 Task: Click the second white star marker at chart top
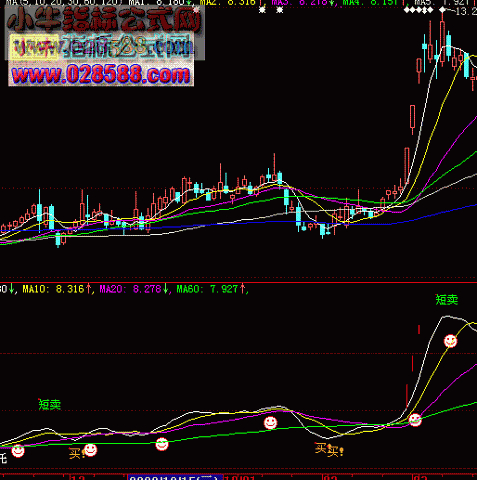click(280, 10)
